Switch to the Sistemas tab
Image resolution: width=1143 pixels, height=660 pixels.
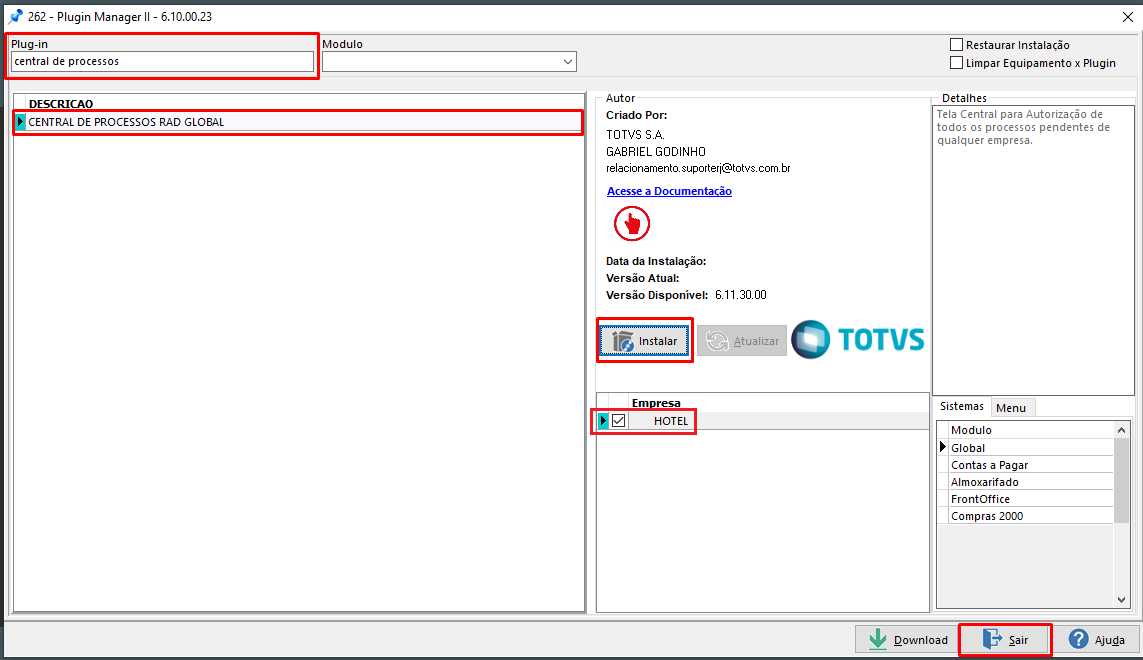pyautogui.click(x=961, y=406)
